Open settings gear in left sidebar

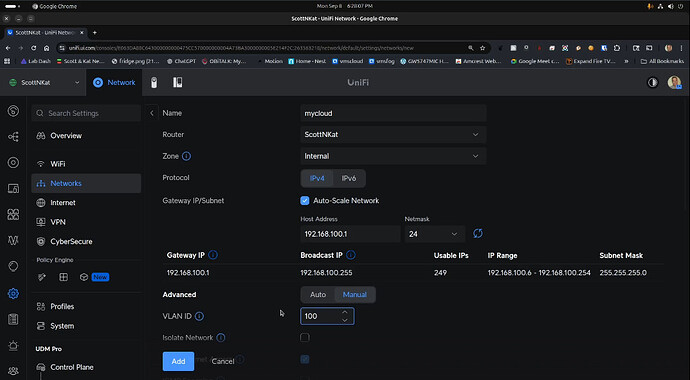click(13, 293)
